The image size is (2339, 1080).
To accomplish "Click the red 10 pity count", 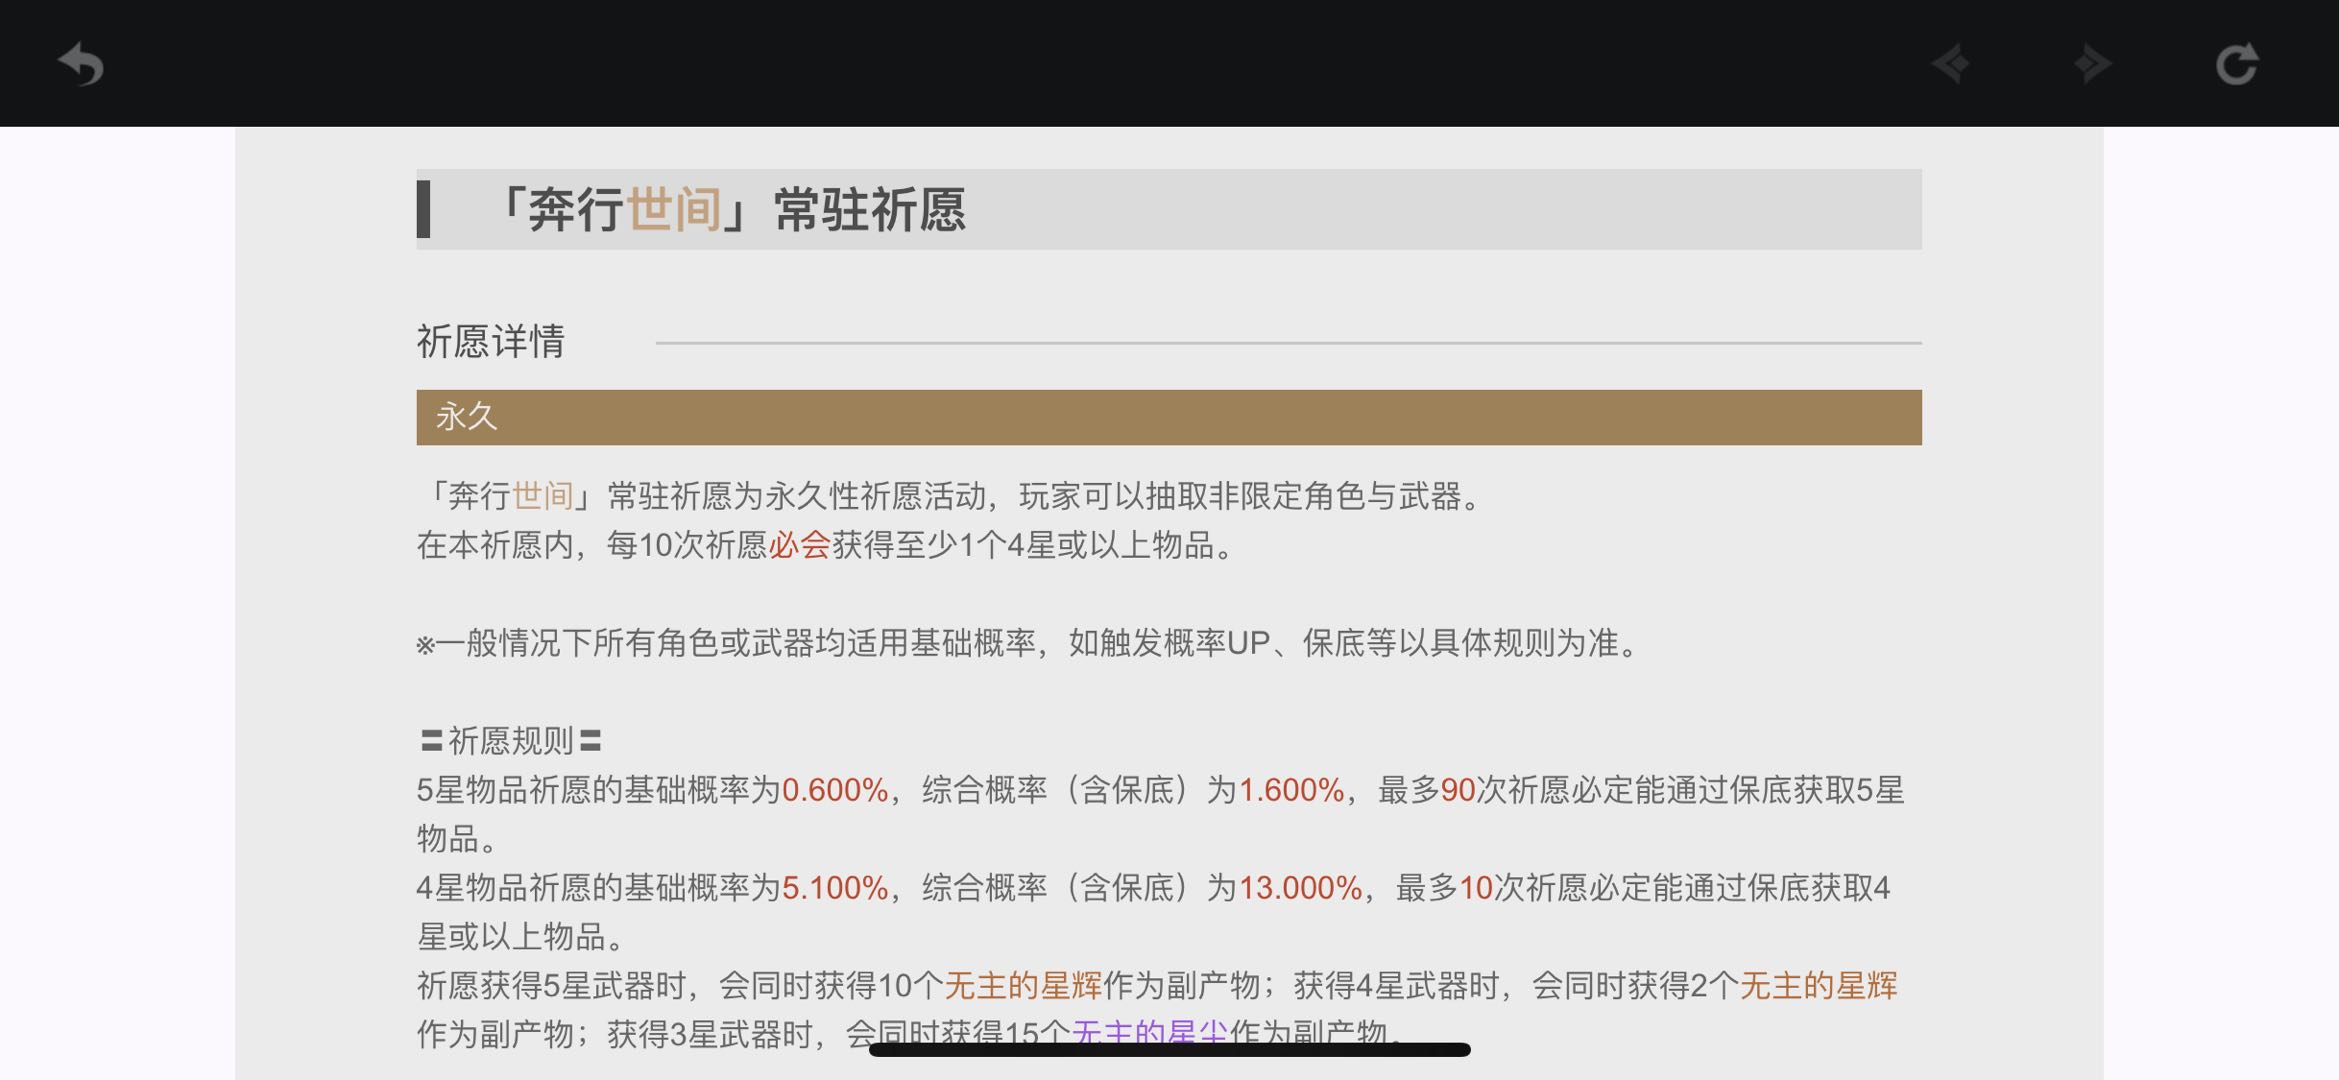I will coord(1476,888).
